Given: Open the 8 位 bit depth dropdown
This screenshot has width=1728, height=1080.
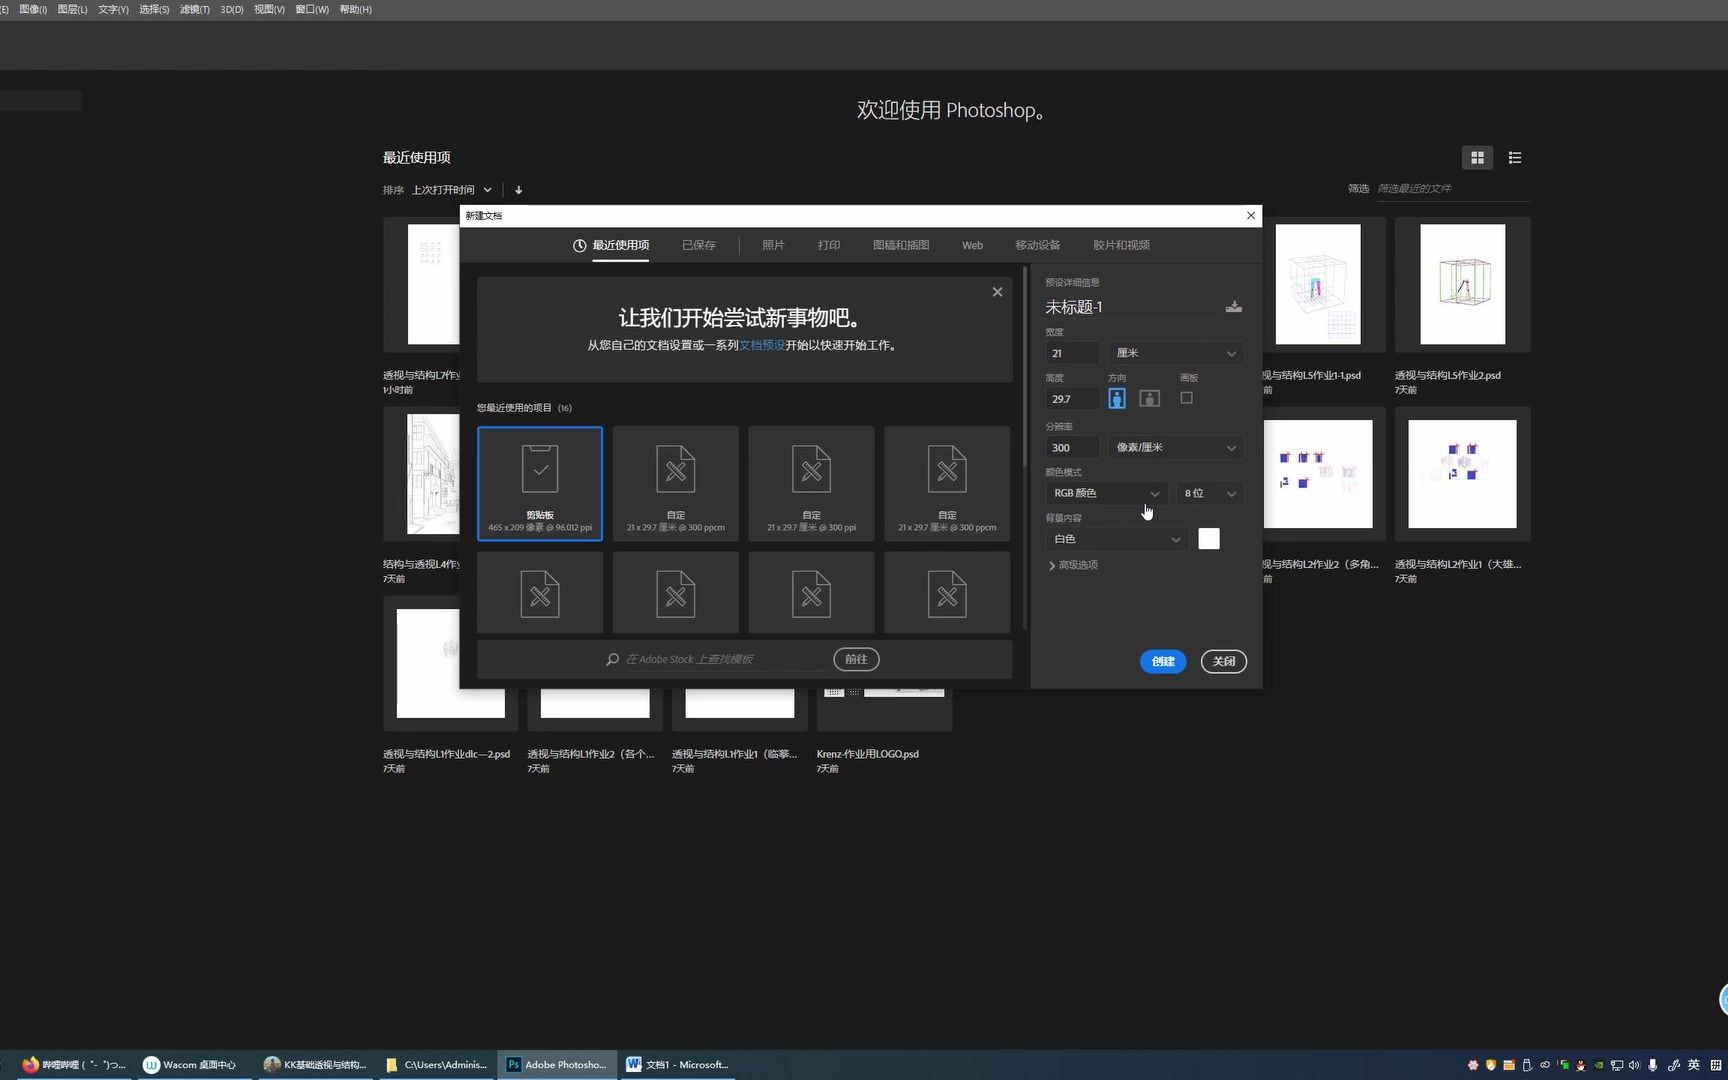Looking at the screenshot, I should (x=1210, y=493).
